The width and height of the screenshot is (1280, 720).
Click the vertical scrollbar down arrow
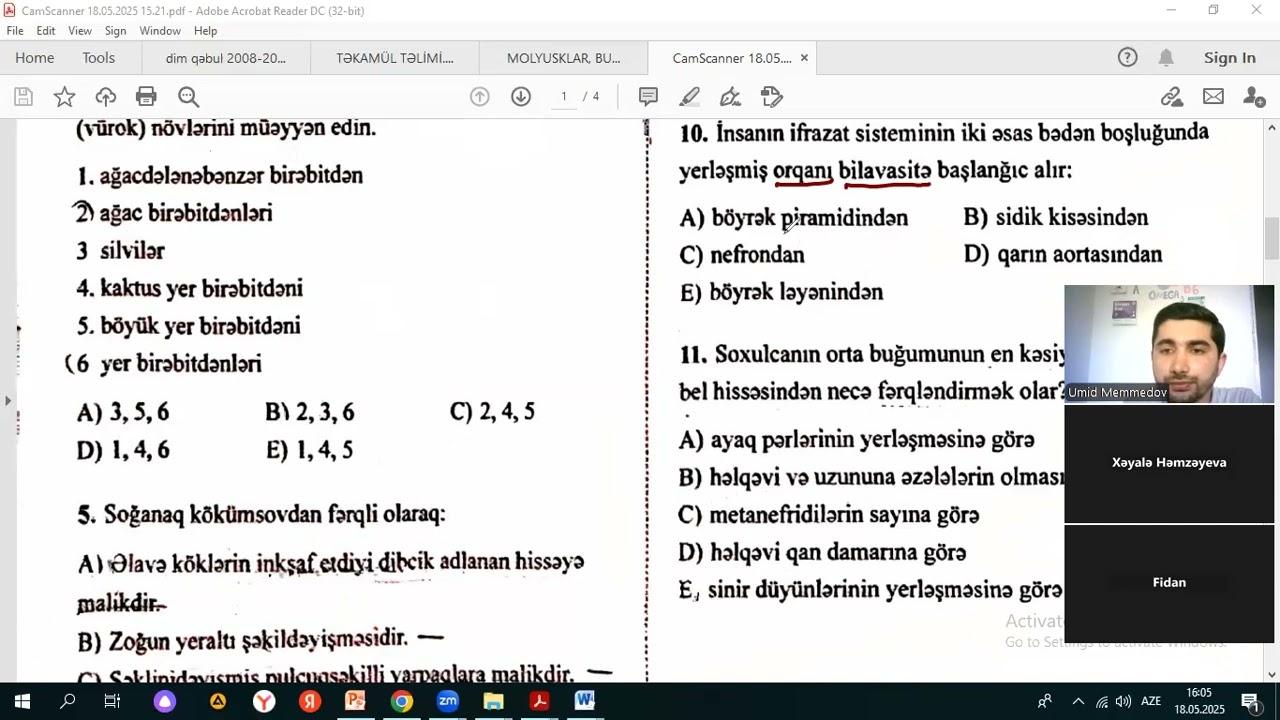pyautogui.click(x=1272, y=674)
